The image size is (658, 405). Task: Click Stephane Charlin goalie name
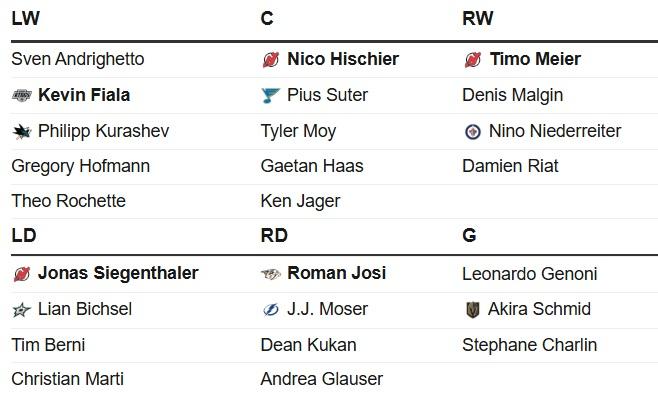[x=530, y=345]
